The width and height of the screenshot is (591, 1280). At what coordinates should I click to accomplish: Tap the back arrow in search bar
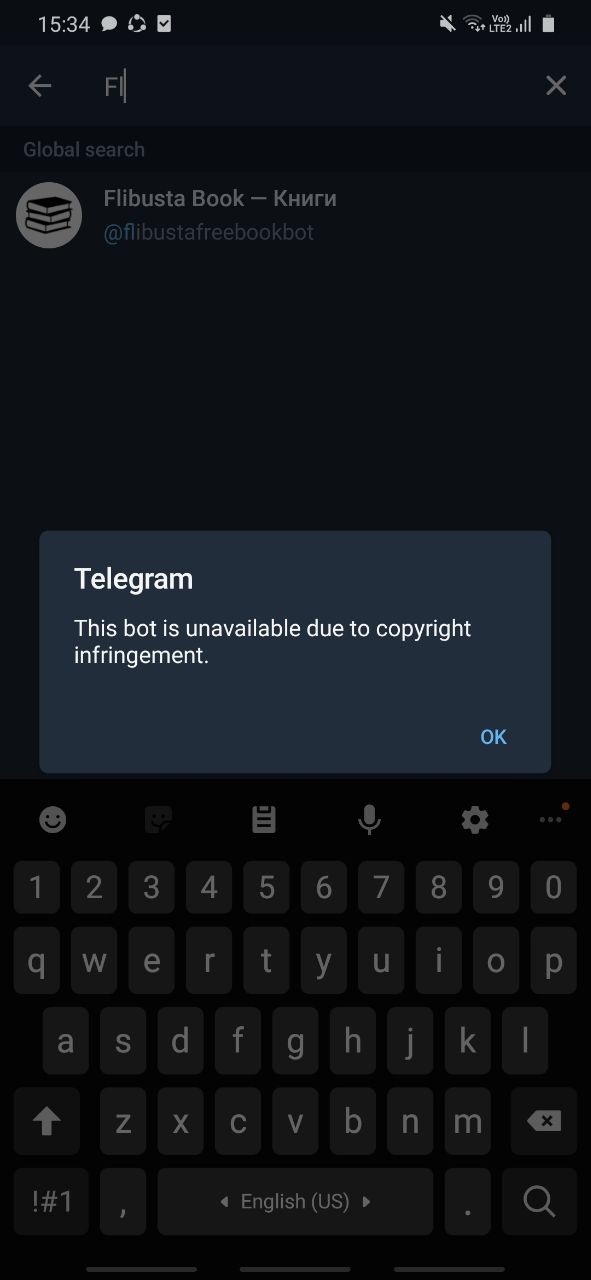40,86
